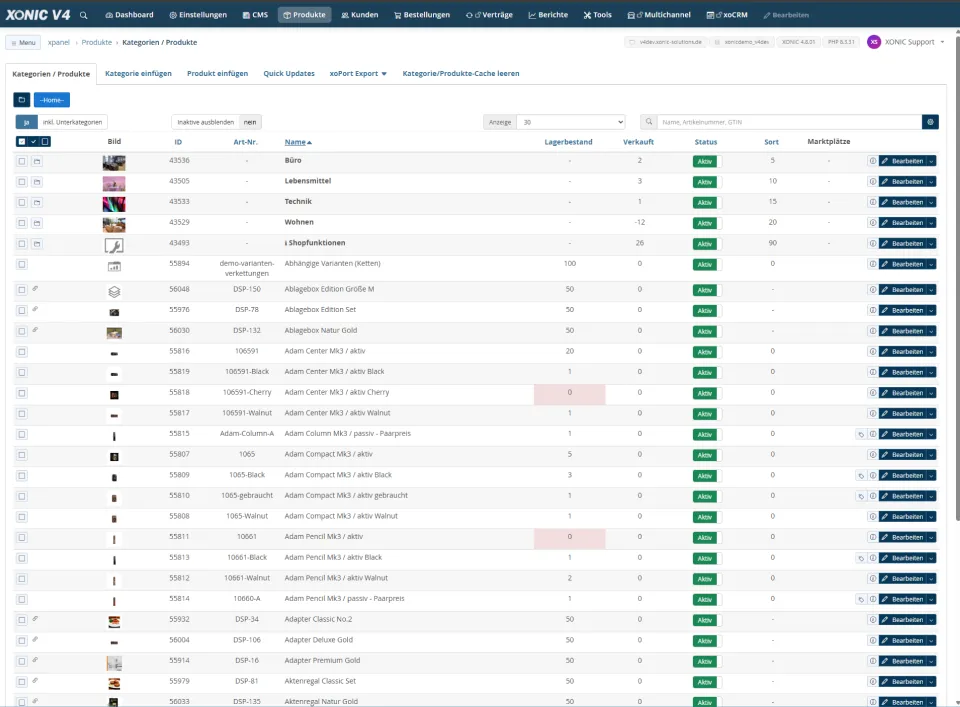Click the dark folder icon beside Home
The width and height of the screenshot is (960, 707).
tap(21, 100)
